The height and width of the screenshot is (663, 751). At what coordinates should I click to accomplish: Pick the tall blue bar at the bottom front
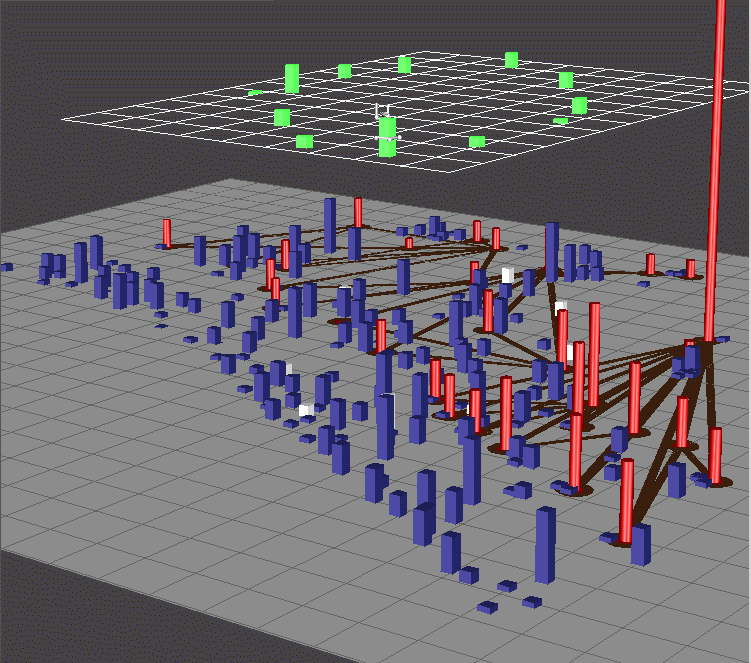[545, 543]
